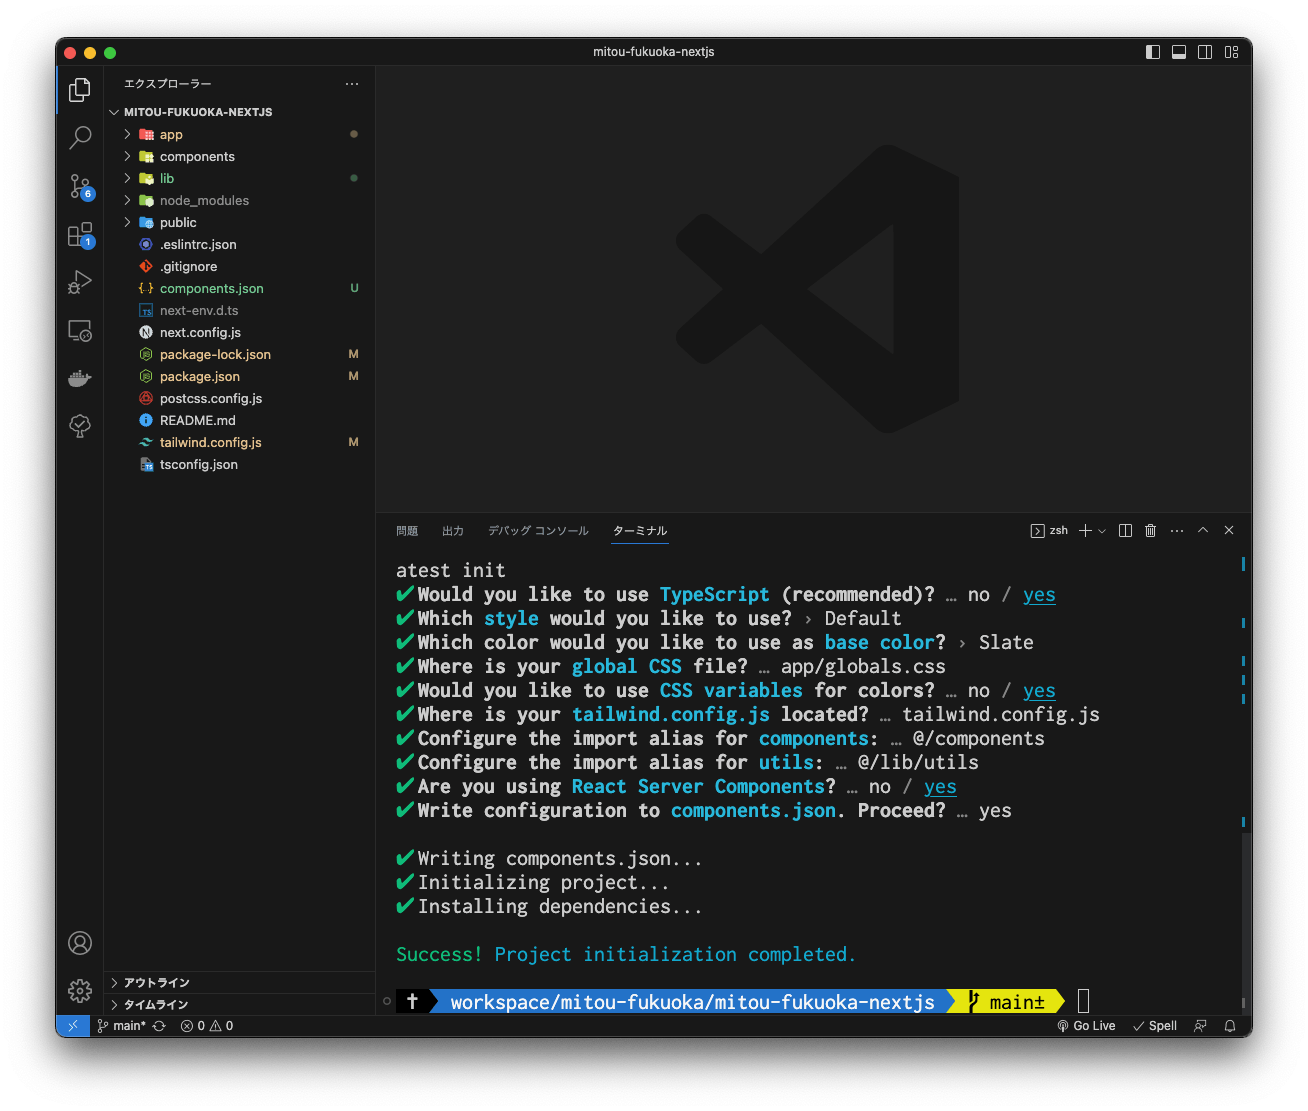The height and width of the screenshot is (1111, 1308).
Task: Open .eslintrc.json file
Action: [240, 245]
